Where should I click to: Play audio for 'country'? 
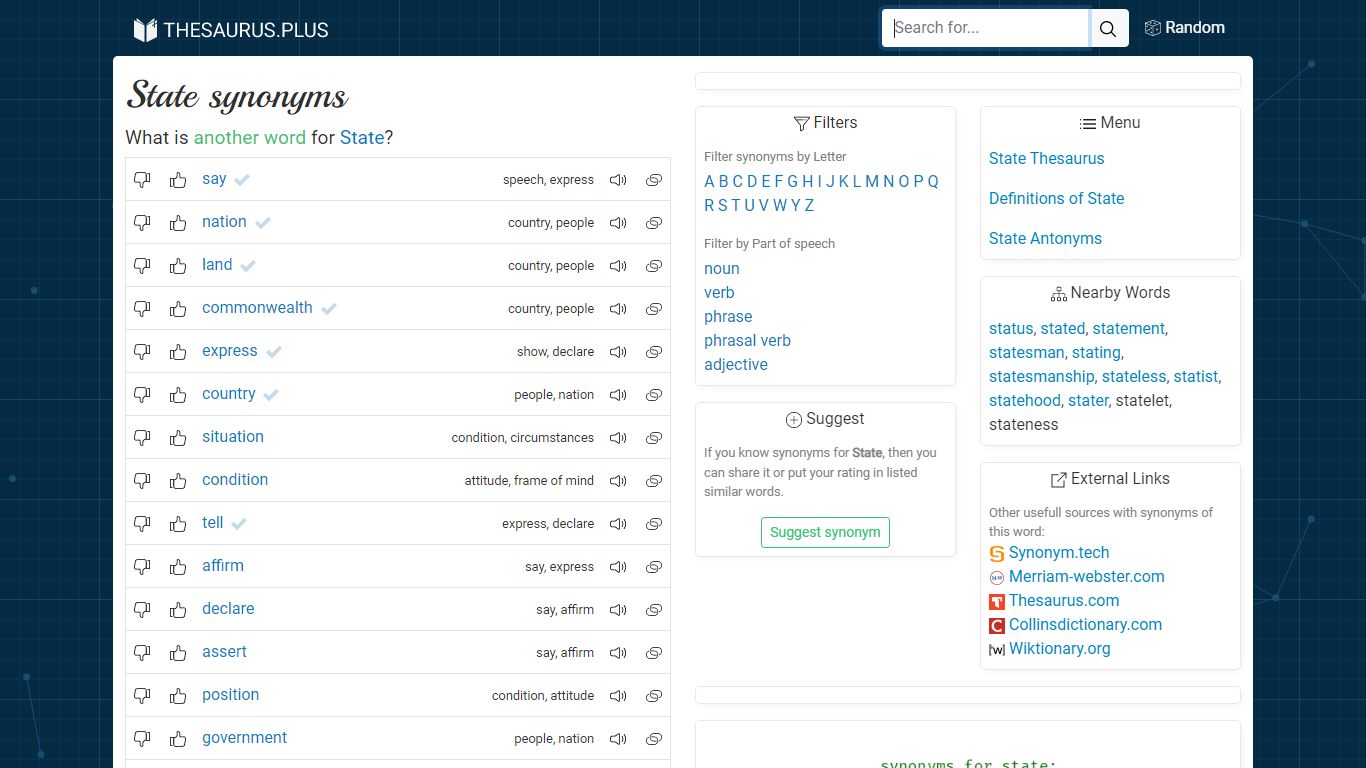click(618, 395)
